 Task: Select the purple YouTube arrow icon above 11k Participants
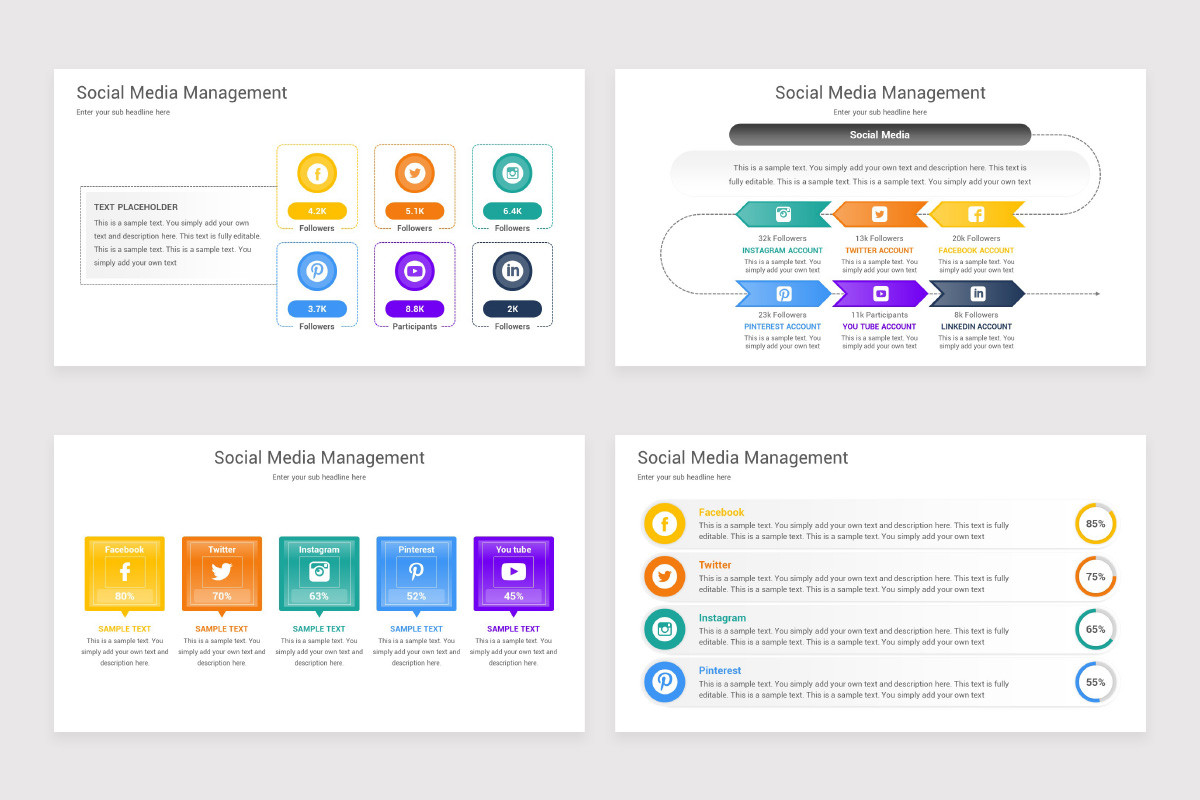coord(880,294)
